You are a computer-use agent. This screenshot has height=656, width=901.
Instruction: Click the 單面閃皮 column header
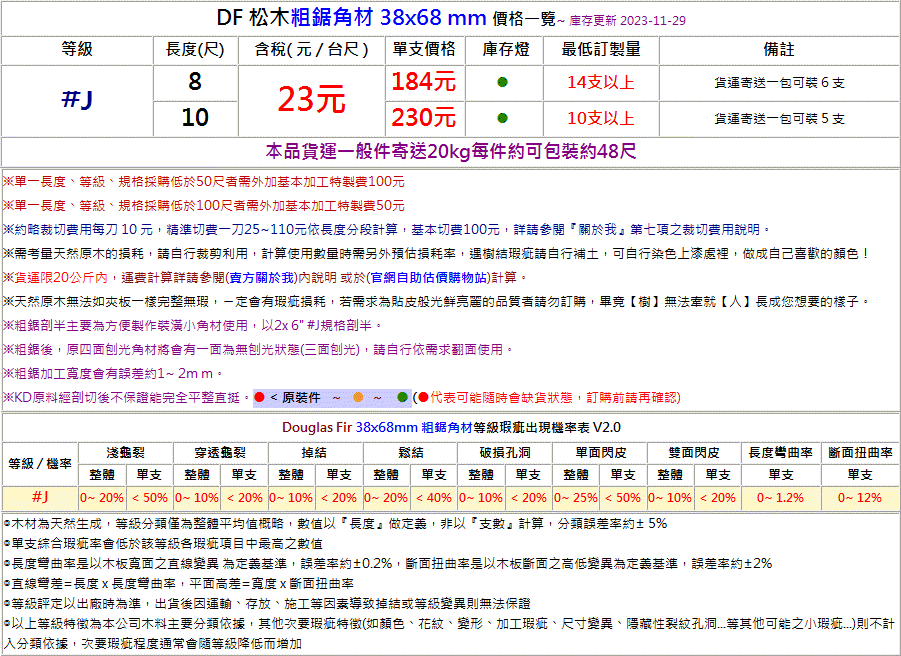600,453
